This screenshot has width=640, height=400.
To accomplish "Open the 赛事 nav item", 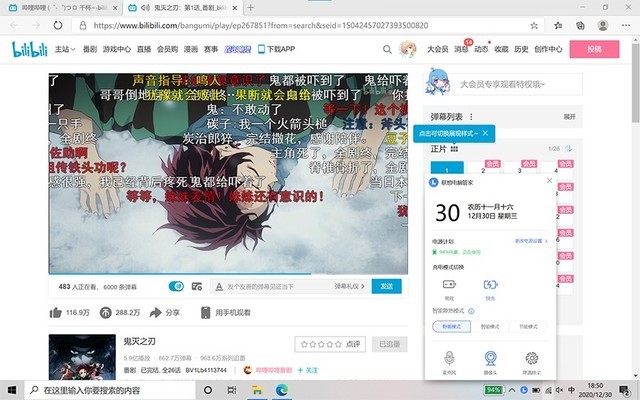I will pos(211,49).
